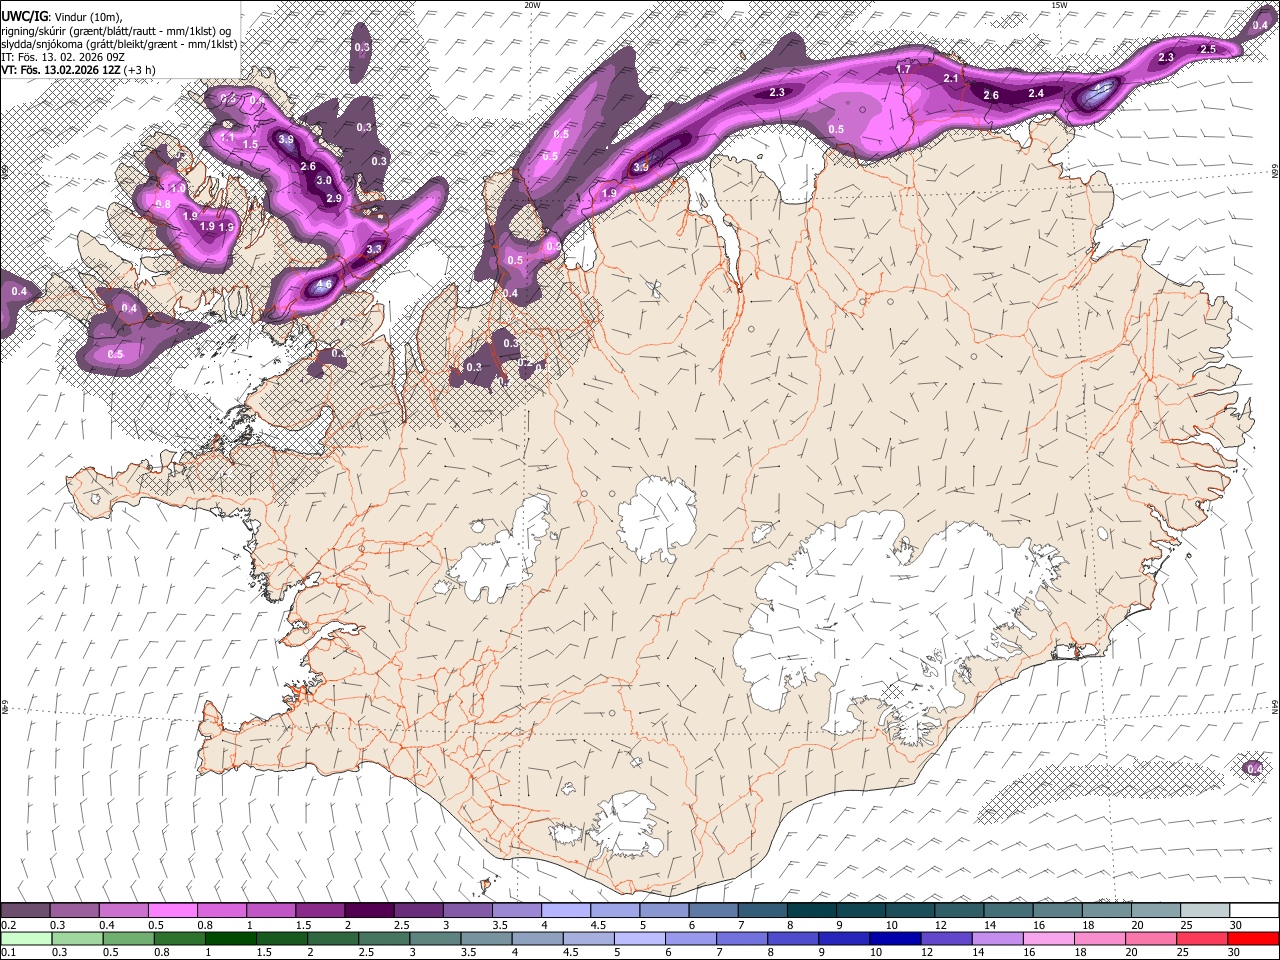This screenshot has width=1280, height=960.
Task: Click the 20W longitude label
Action: [x=532, y=5]
